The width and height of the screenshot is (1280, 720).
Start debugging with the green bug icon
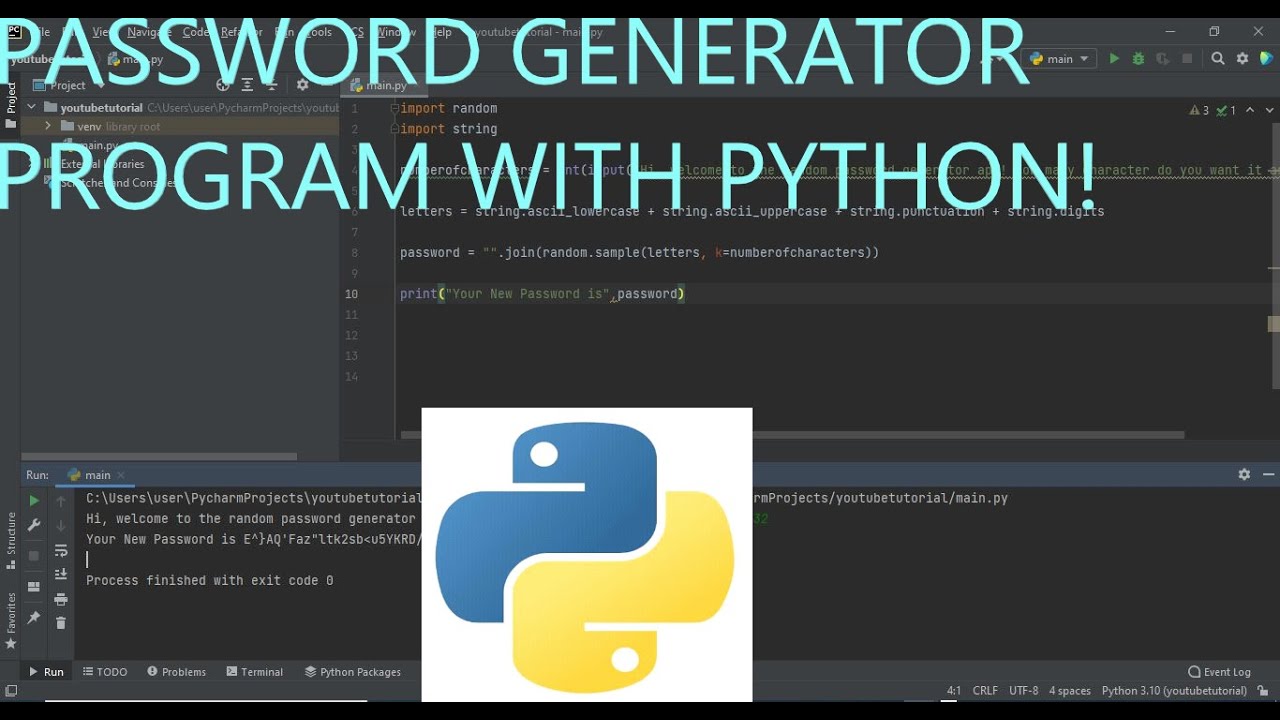(1138, 59)
